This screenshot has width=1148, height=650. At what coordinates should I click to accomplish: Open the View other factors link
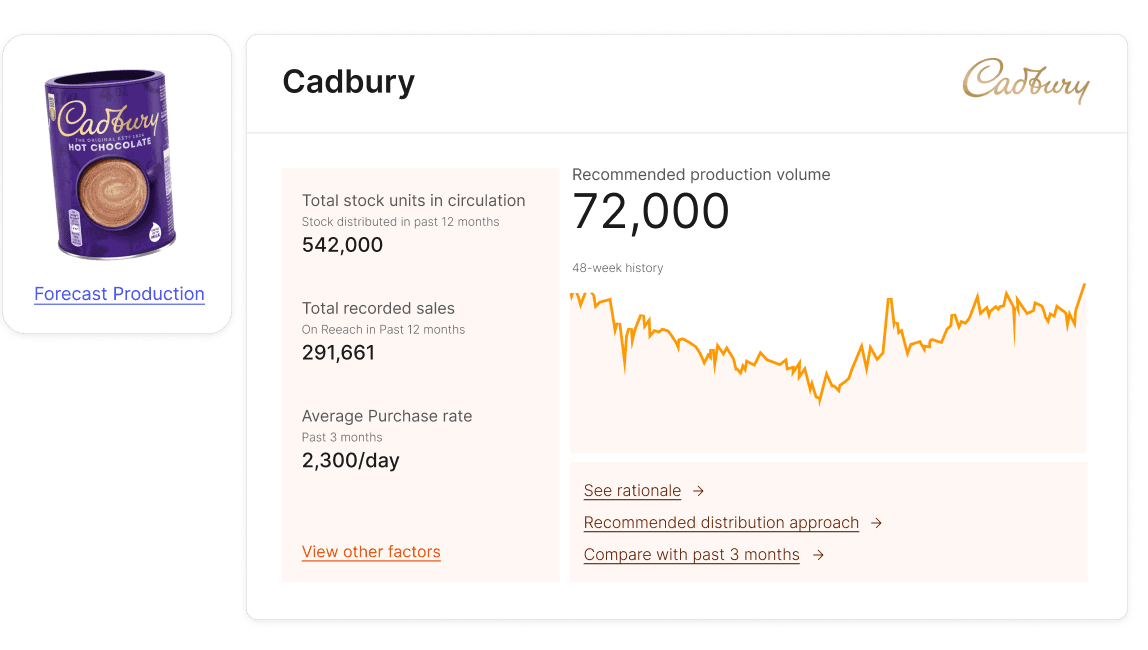(371, 552)
